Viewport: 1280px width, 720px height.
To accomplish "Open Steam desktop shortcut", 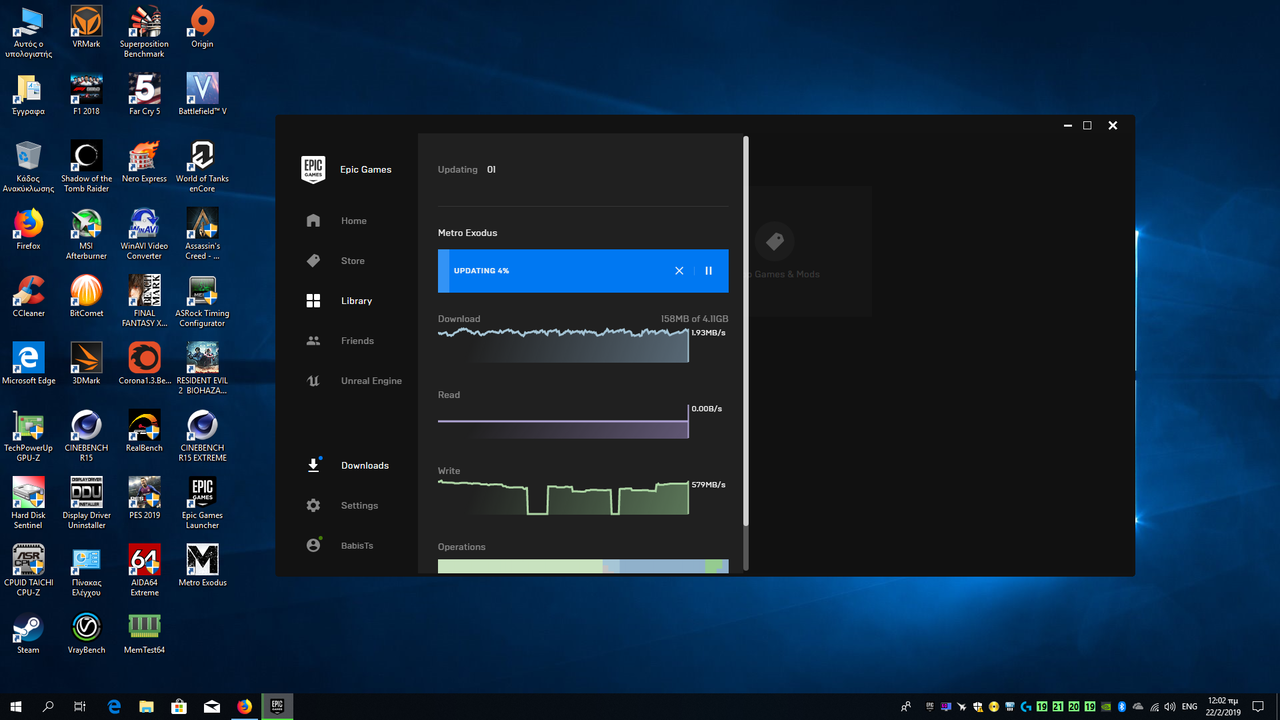I will 28,632.
